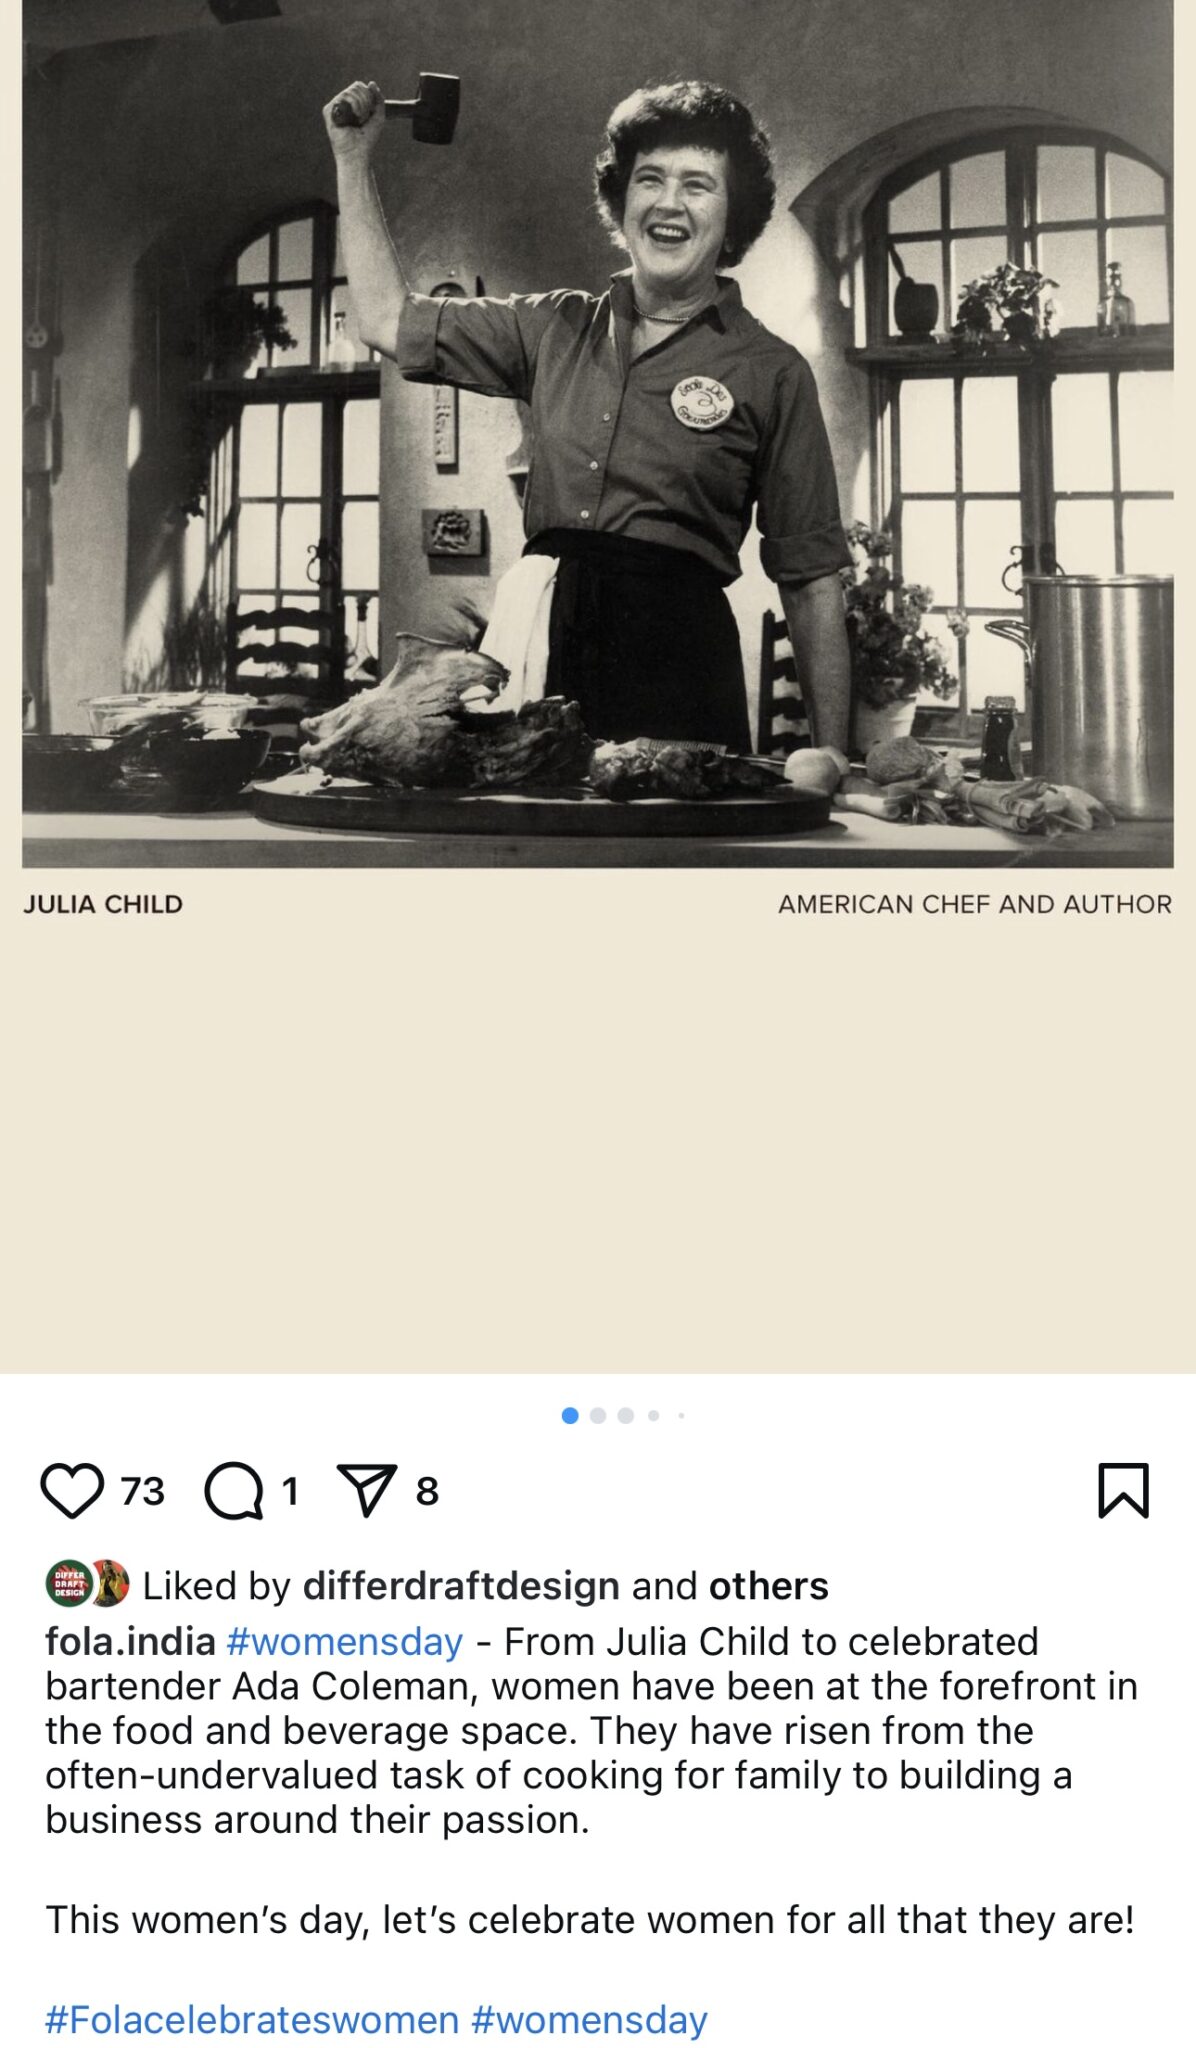This screenshot has height=2048, width=1196.
Task: Tap the second liker avatar beside Liked by
Action: coord(110,1585)
